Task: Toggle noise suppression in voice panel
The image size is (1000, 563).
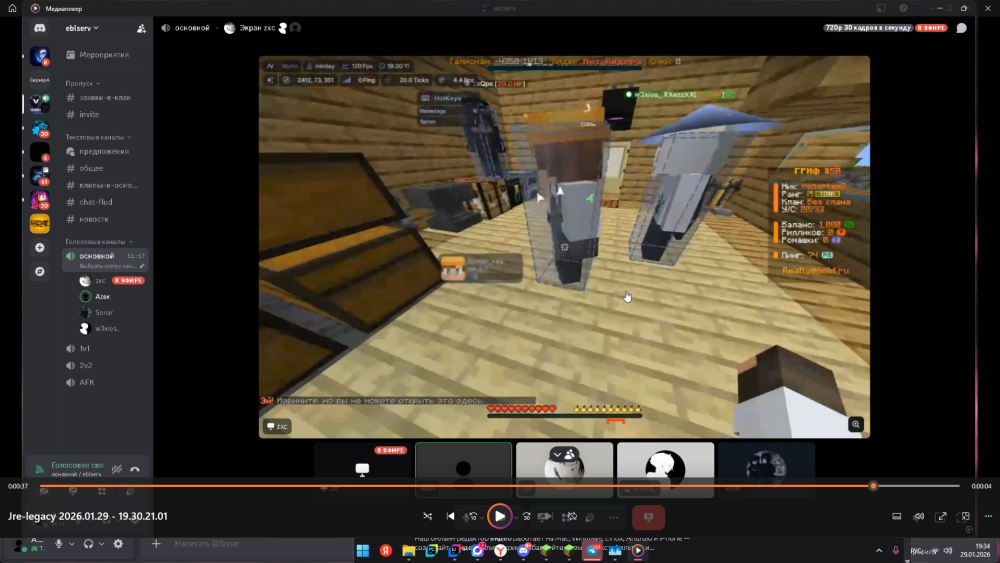Action: coord(117,469)
